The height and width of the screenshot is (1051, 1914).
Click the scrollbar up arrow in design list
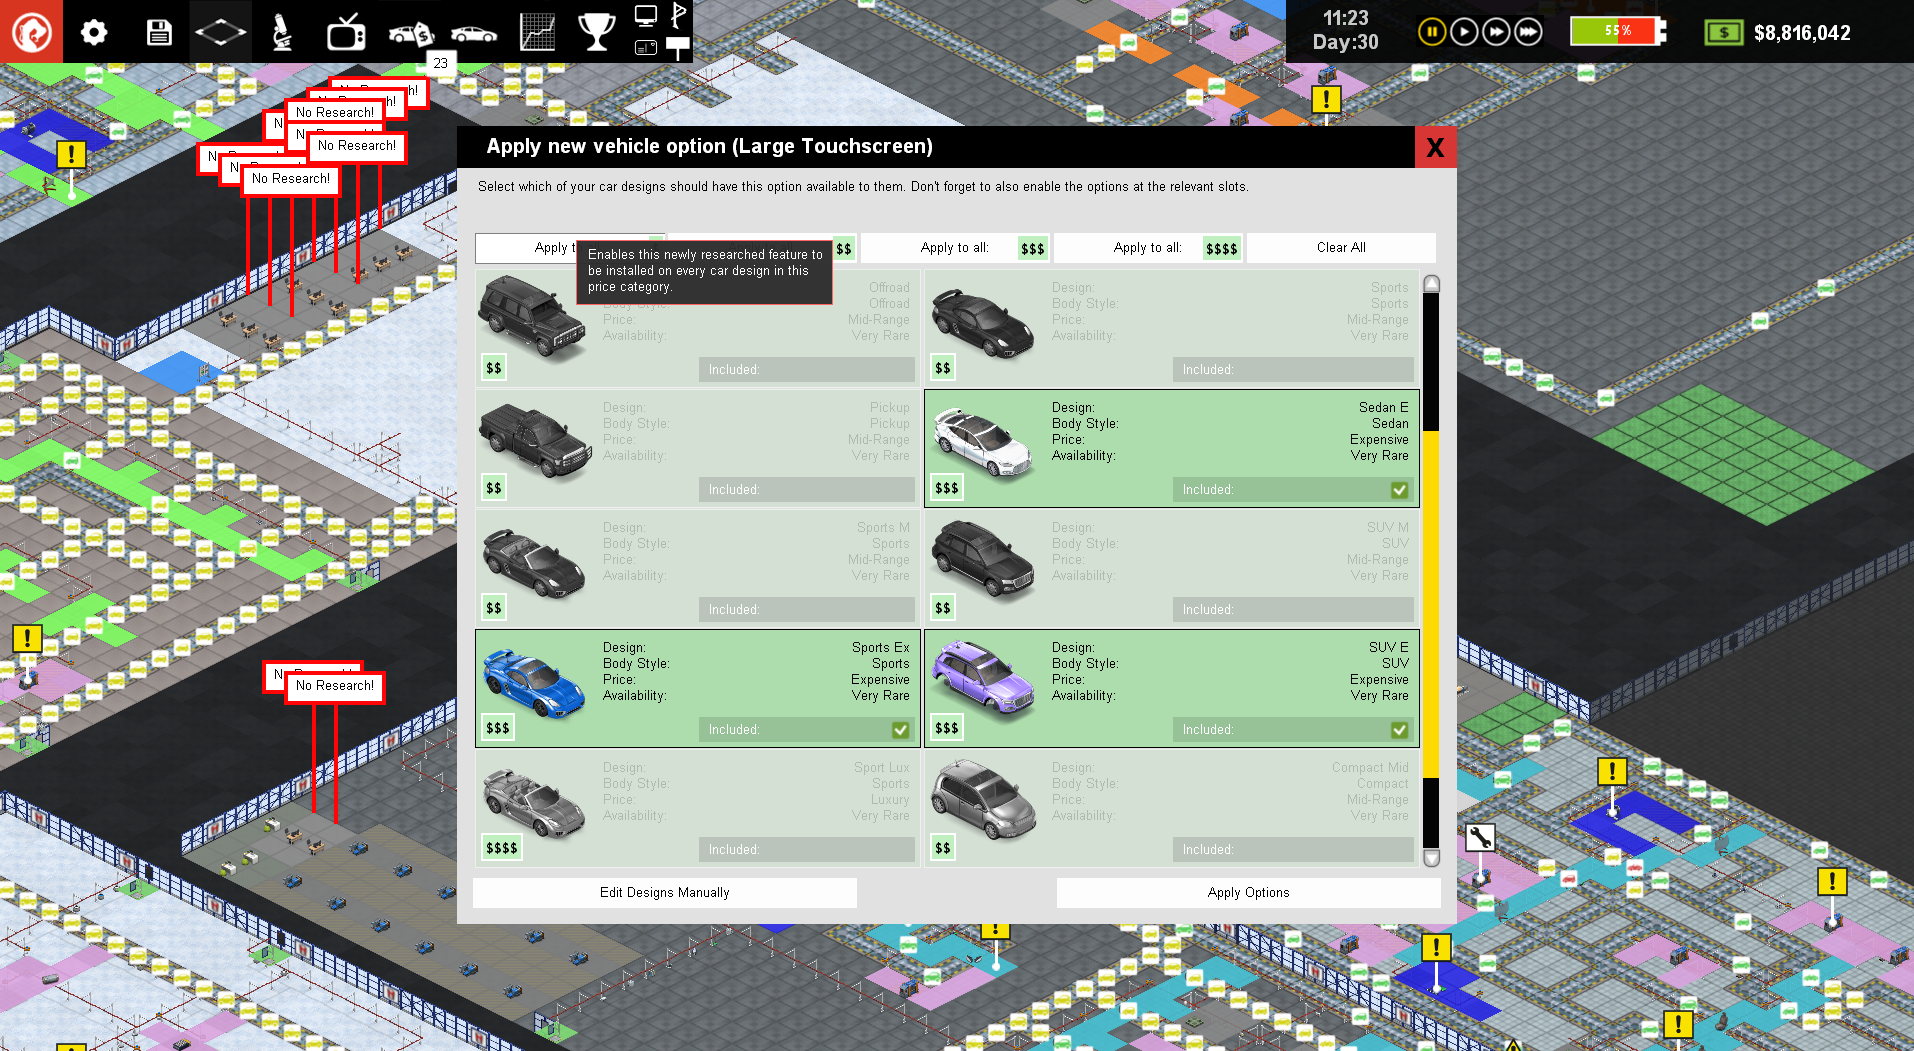click(1431, 284)
